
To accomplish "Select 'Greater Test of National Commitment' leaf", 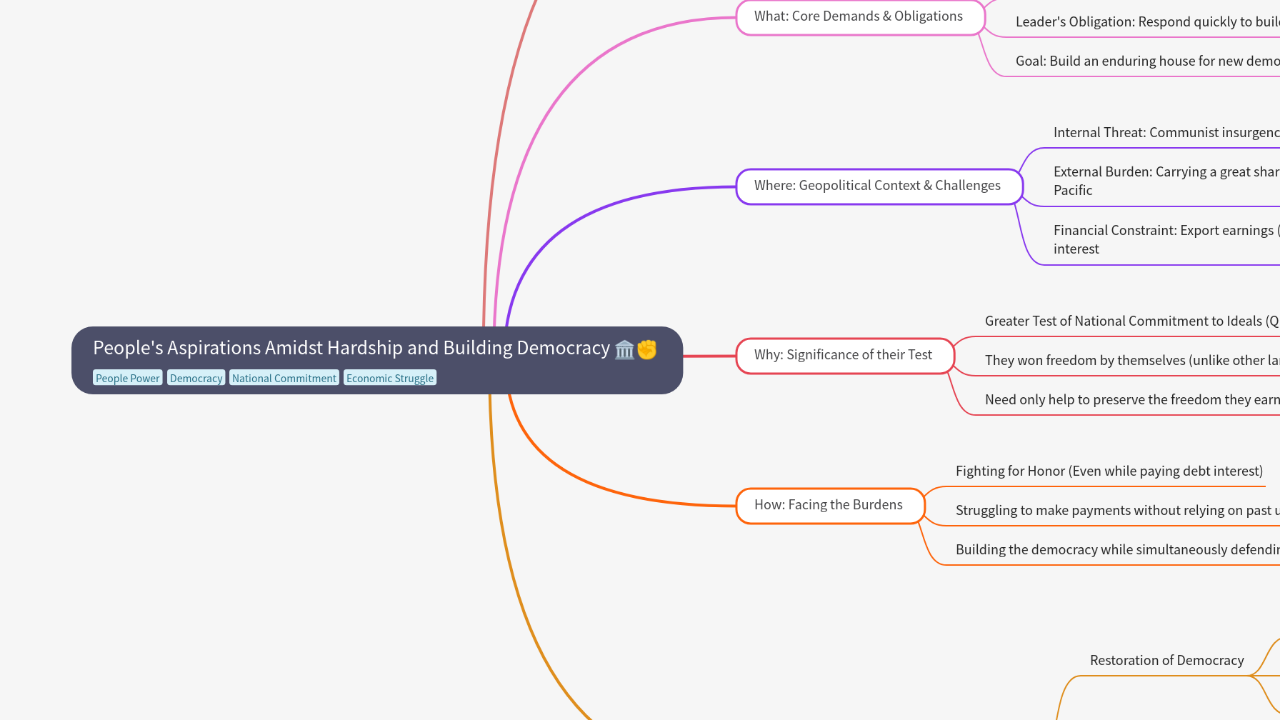I will 1130,321.
